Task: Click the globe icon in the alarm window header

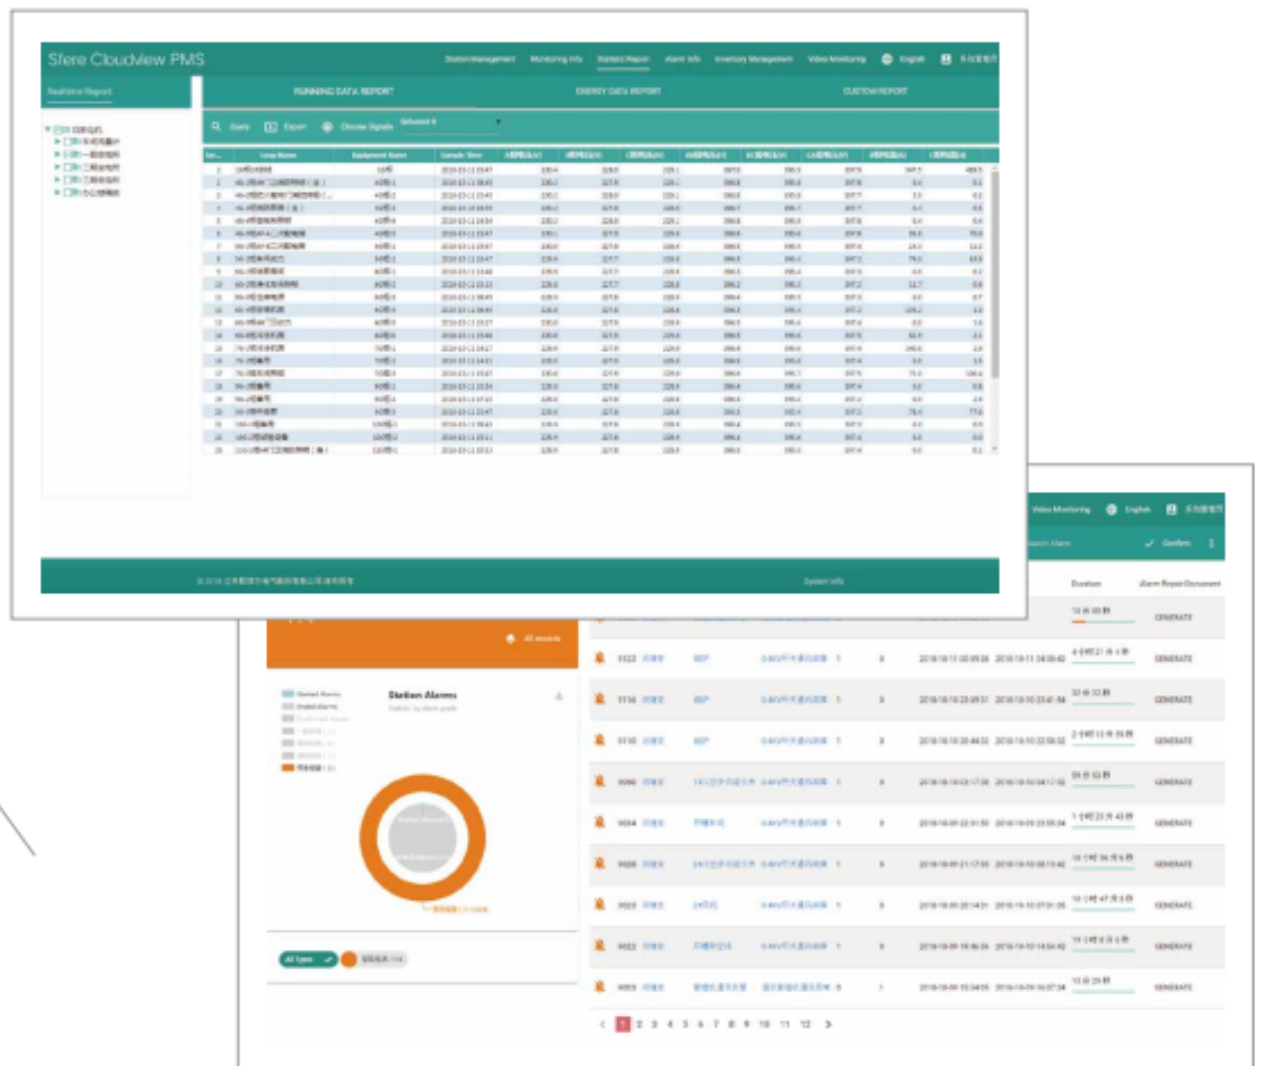Action: click(1111, 509)
